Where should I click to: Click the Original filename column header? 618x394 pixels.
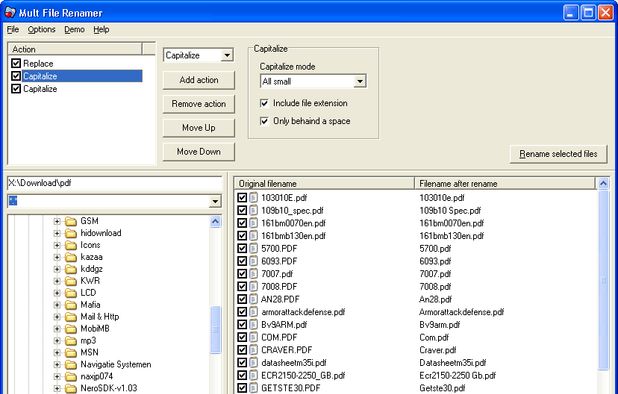(324, 183)
